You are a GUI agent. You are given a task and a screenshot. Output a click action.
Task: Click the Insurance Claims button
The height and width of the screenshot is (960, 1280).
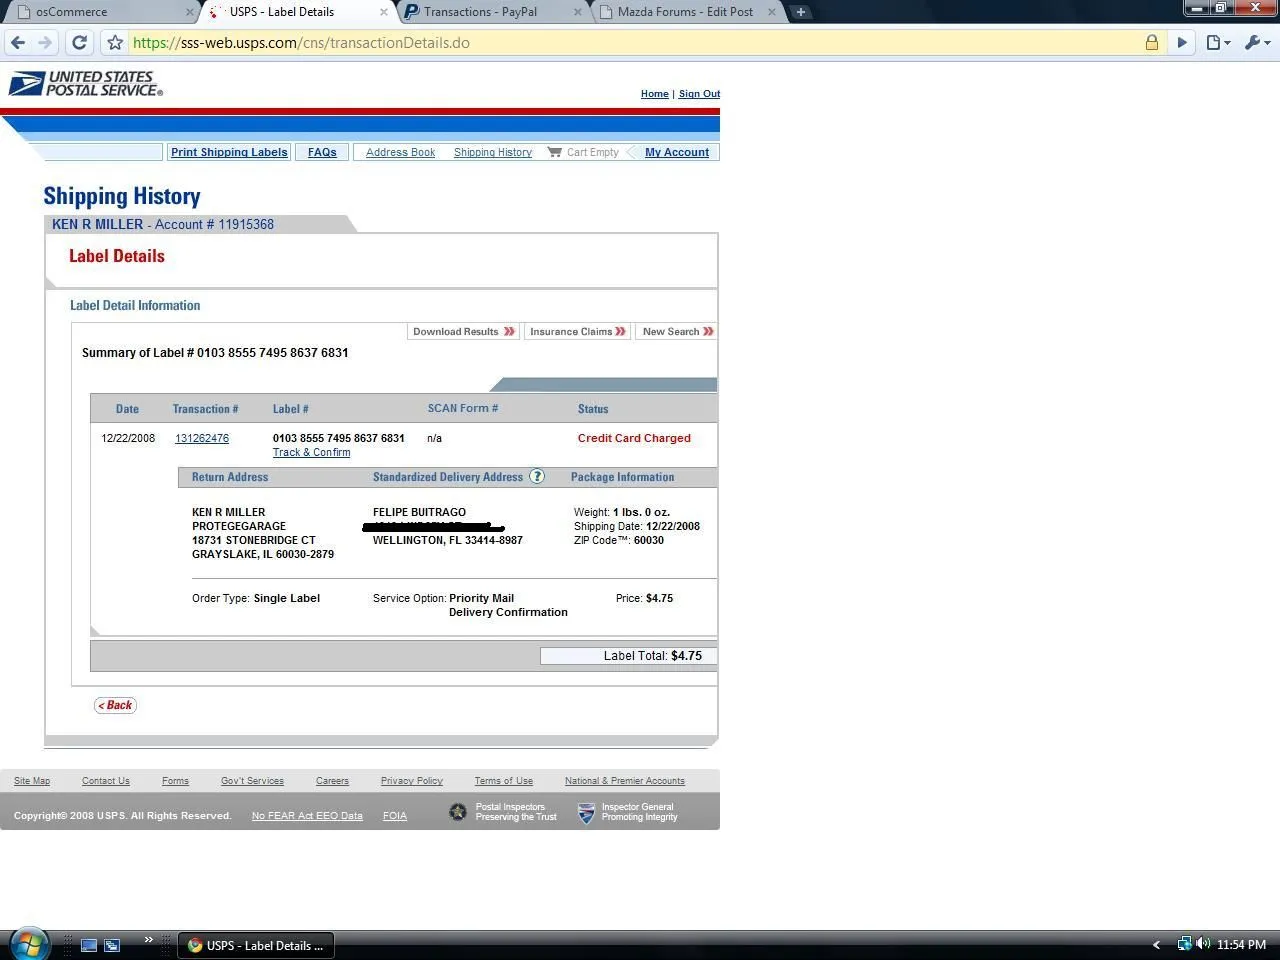577,332
